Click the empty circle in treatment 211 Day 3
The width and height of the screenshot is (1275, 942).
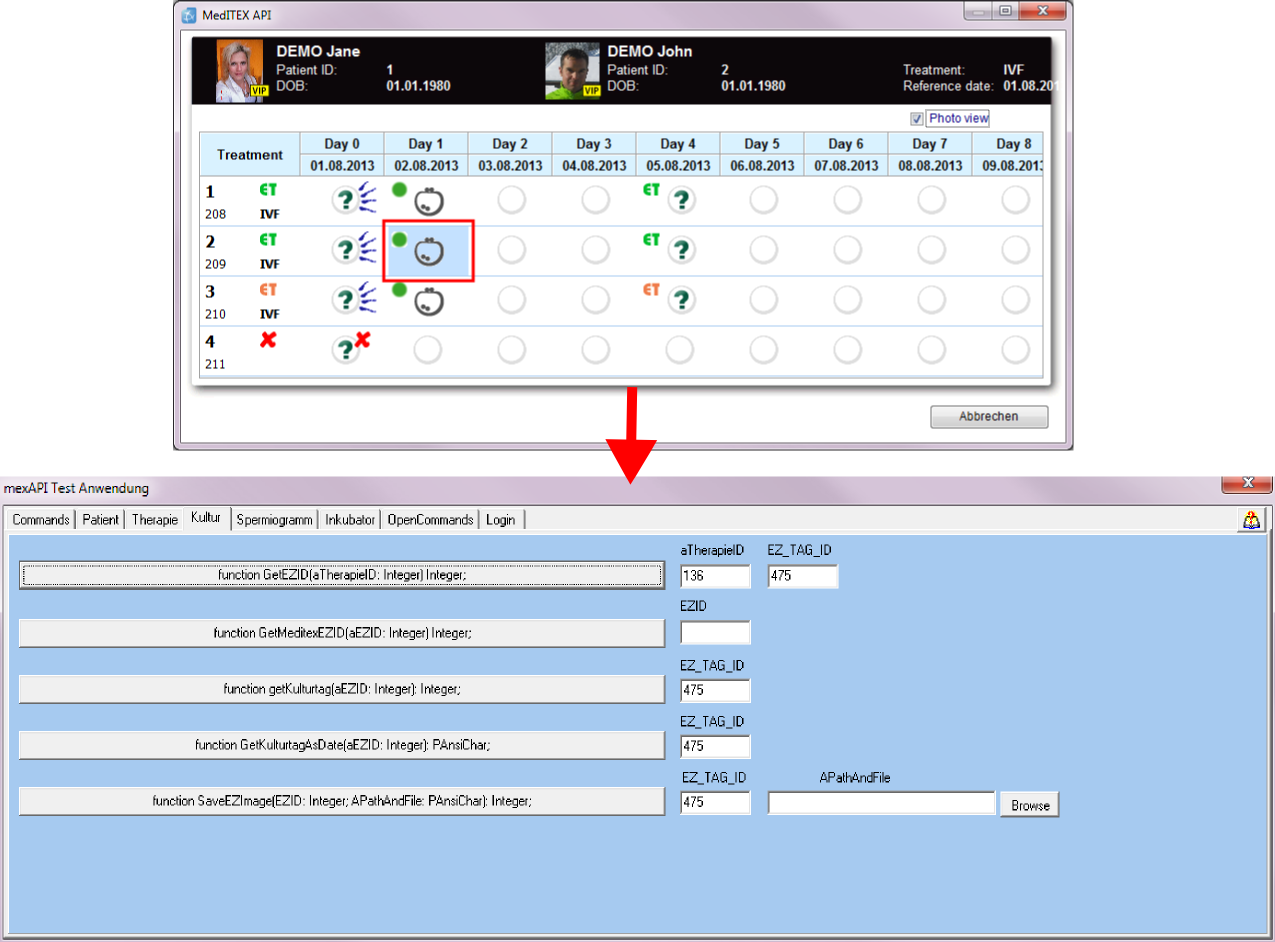click(x=595, y=350)
